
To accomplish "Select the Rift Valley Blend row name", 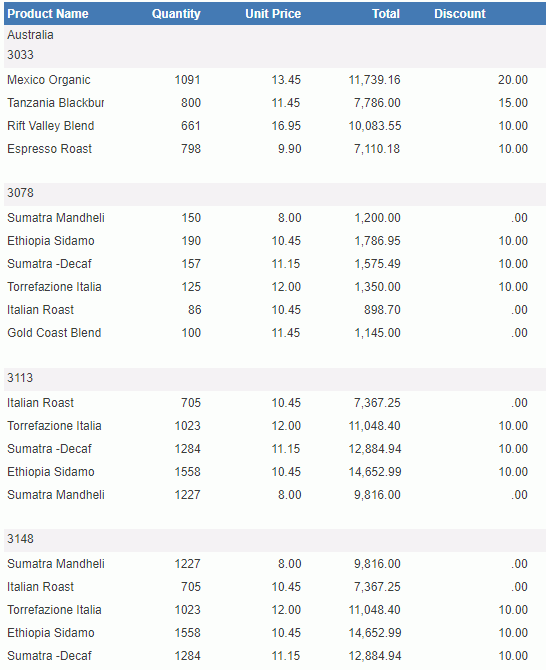I will coord(50,126).
